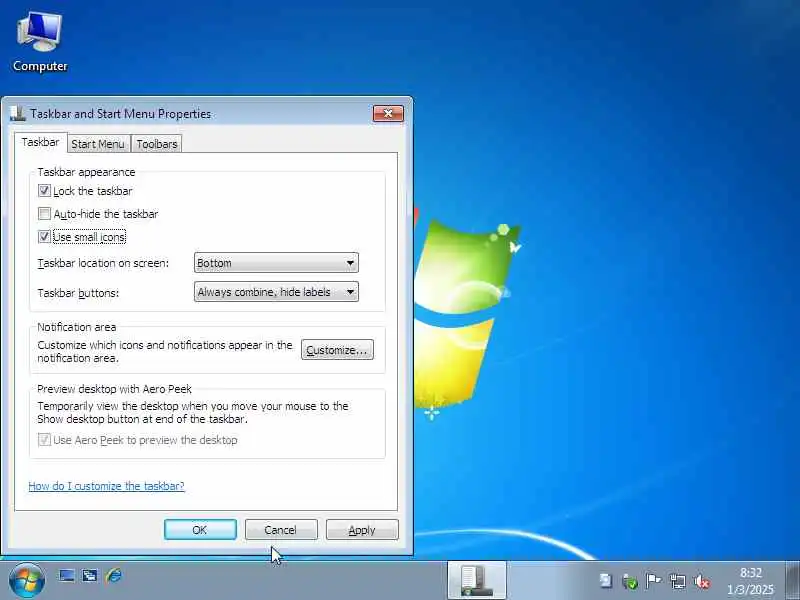Click the Show Desktop quick launch icon
The width and height of the screenshot is (800, 600).
[67, 576]
